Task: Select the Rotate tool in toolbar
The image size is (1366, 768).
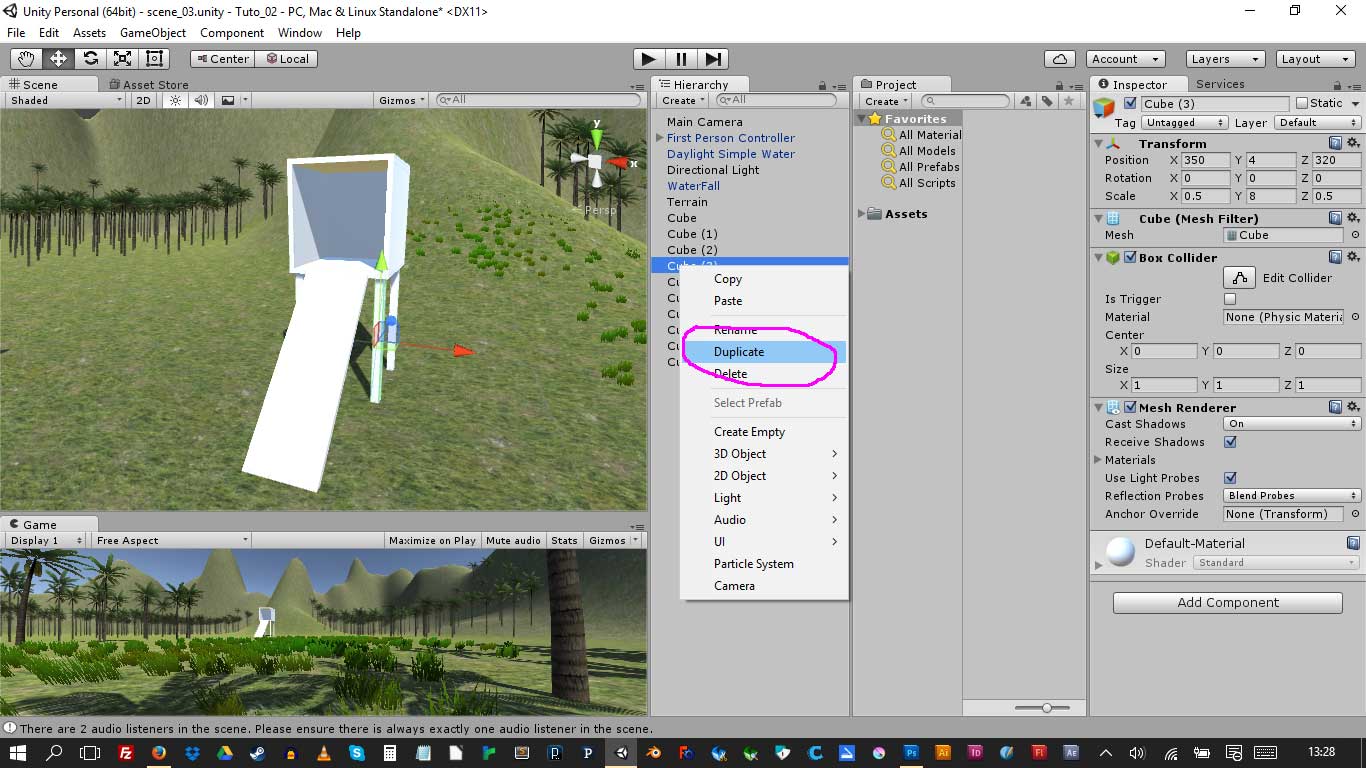Action: pos(90,59)
